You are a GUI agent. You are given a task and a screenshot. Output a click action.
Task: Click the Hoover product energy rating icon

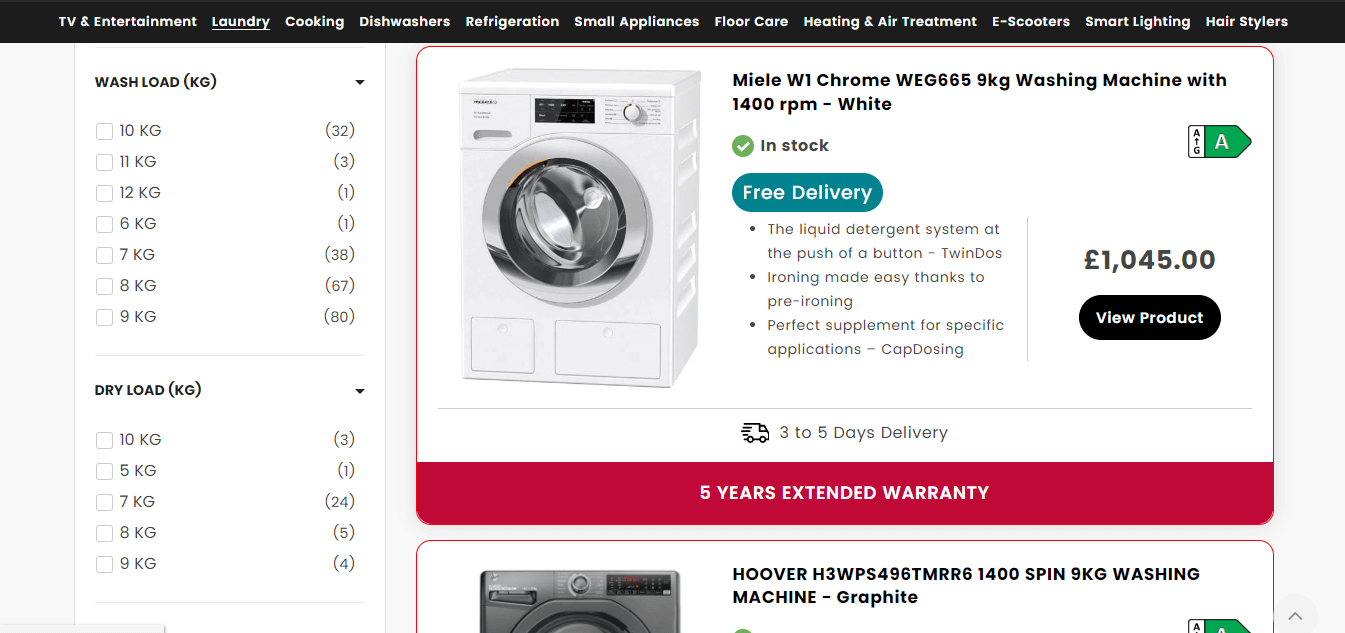(1219, 627)
